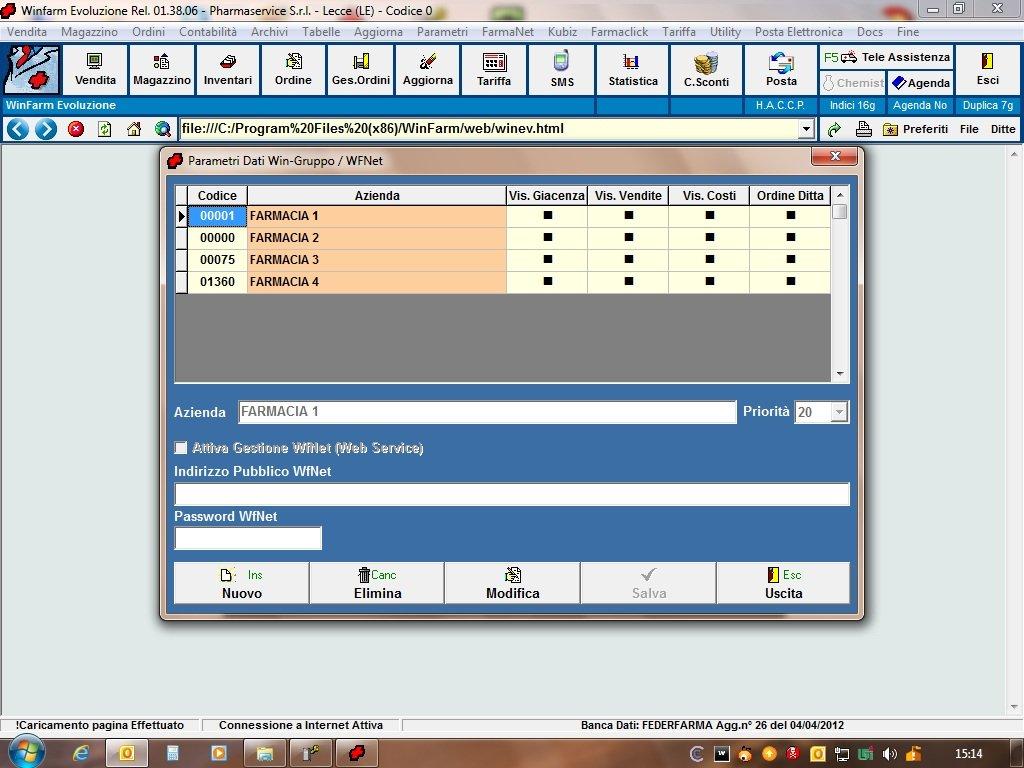Open the Vendita toolbar icon
This screenshot has width=1024, height=768.
(x=95, y=69)
